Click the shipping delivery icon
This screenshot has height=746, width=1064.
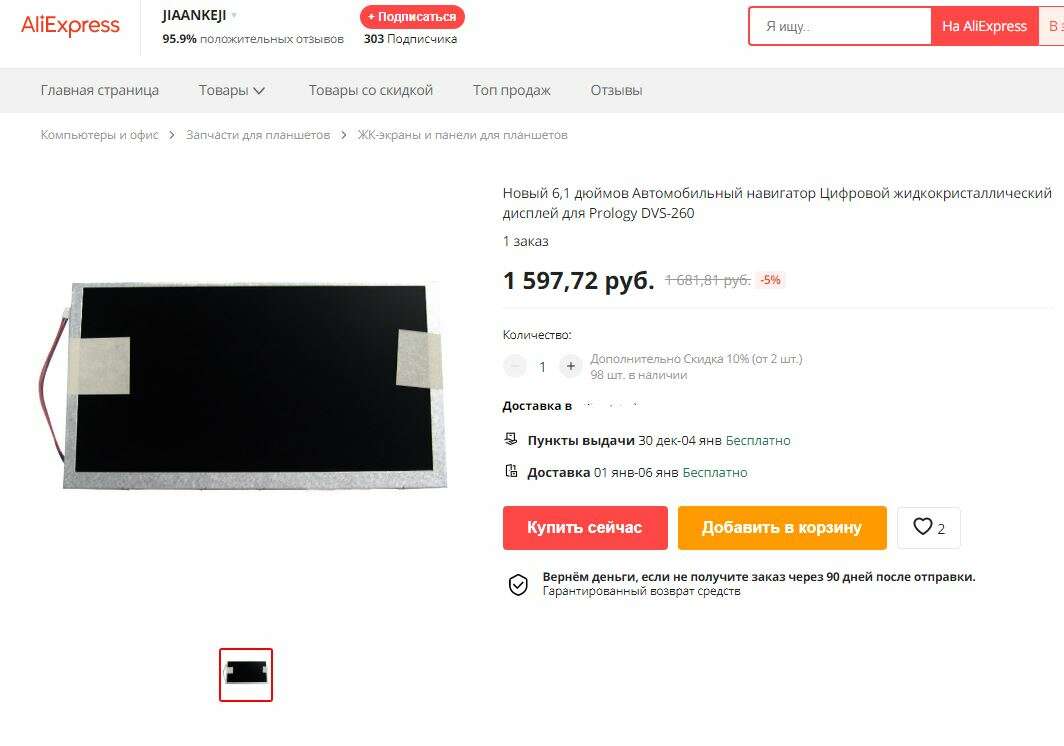511,471
